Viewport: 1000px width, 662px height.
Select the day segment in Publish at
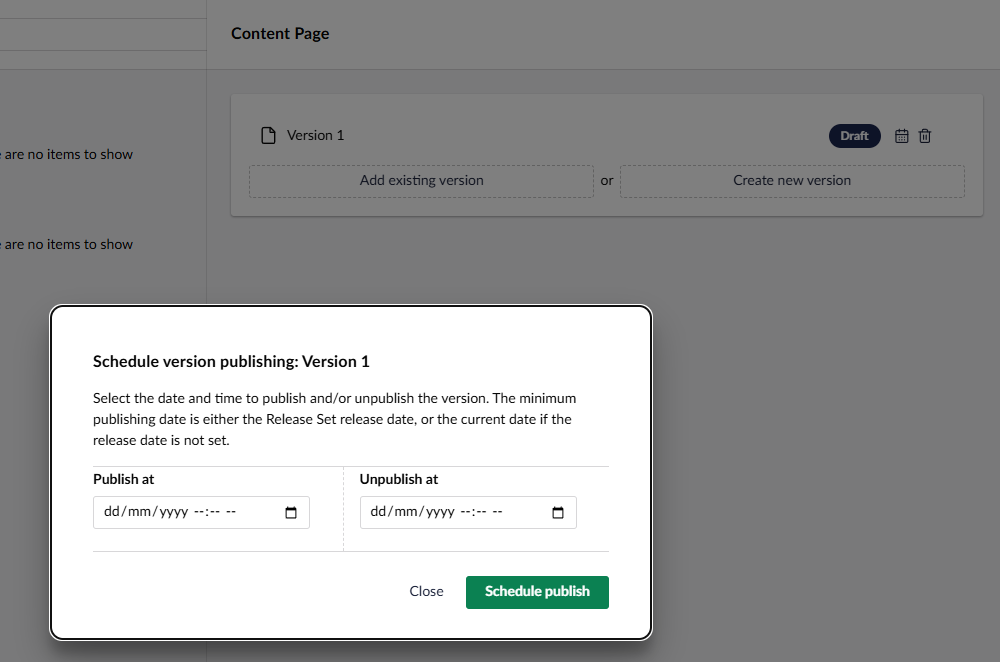[x=112, y=512]
